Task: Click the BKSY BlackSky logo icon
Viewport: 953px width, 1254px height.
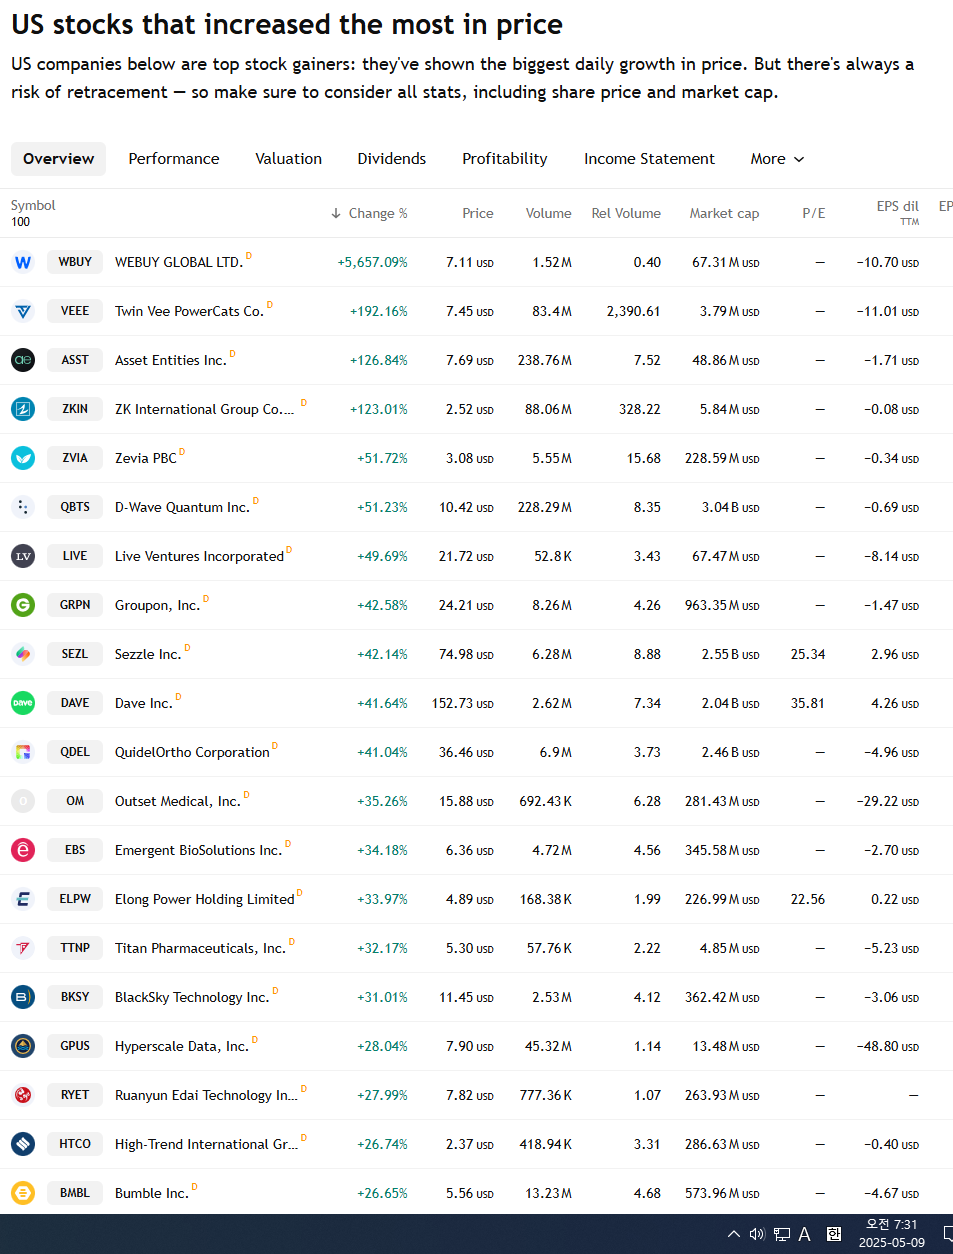Action: [23, 997]
